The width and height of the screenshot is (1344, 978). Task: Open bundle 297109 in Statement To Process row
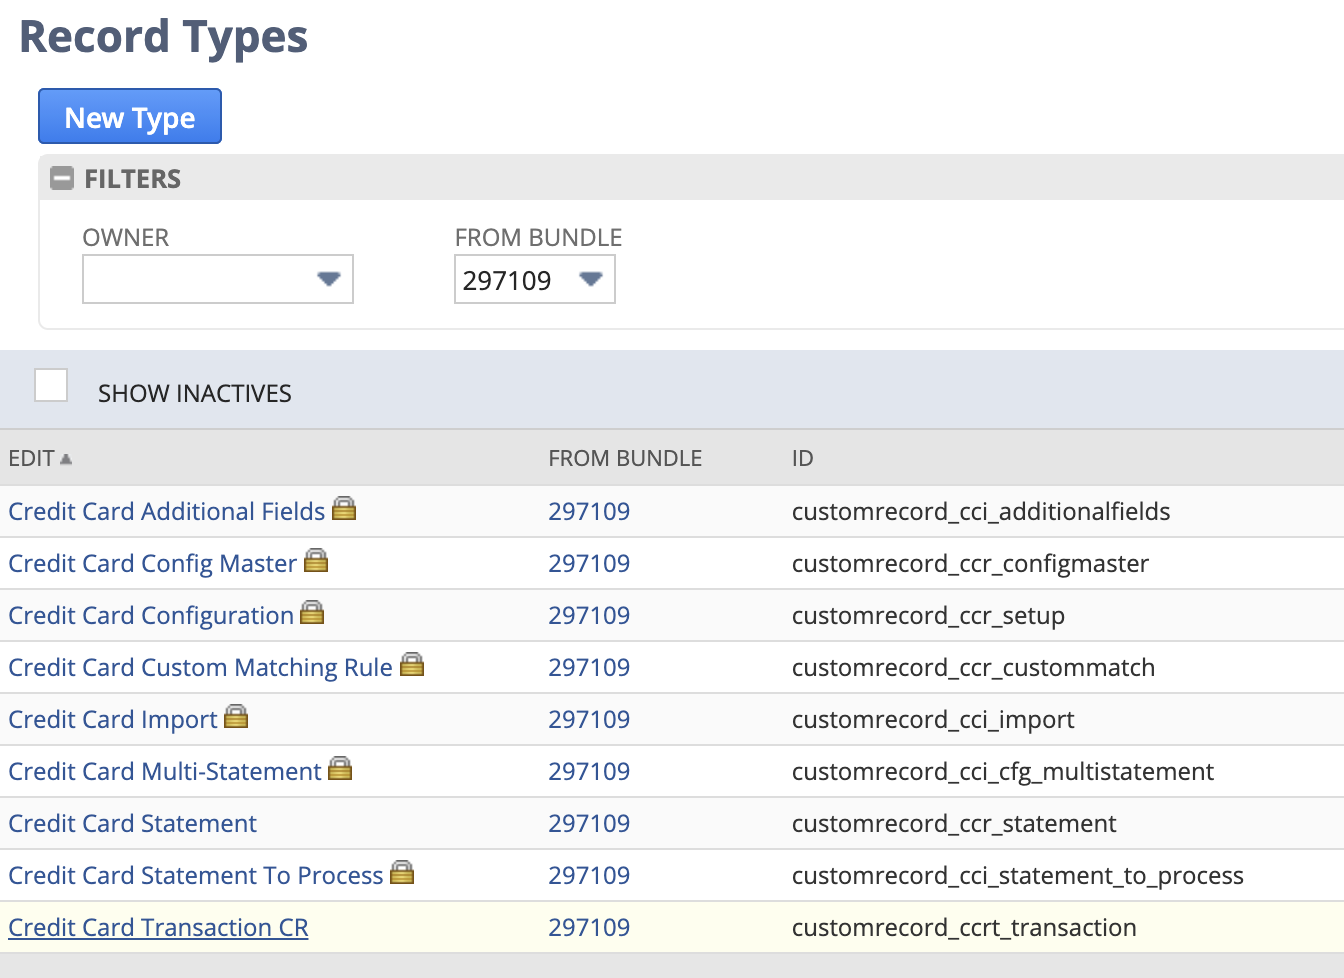pyautogui.click(x=589, y=875)
